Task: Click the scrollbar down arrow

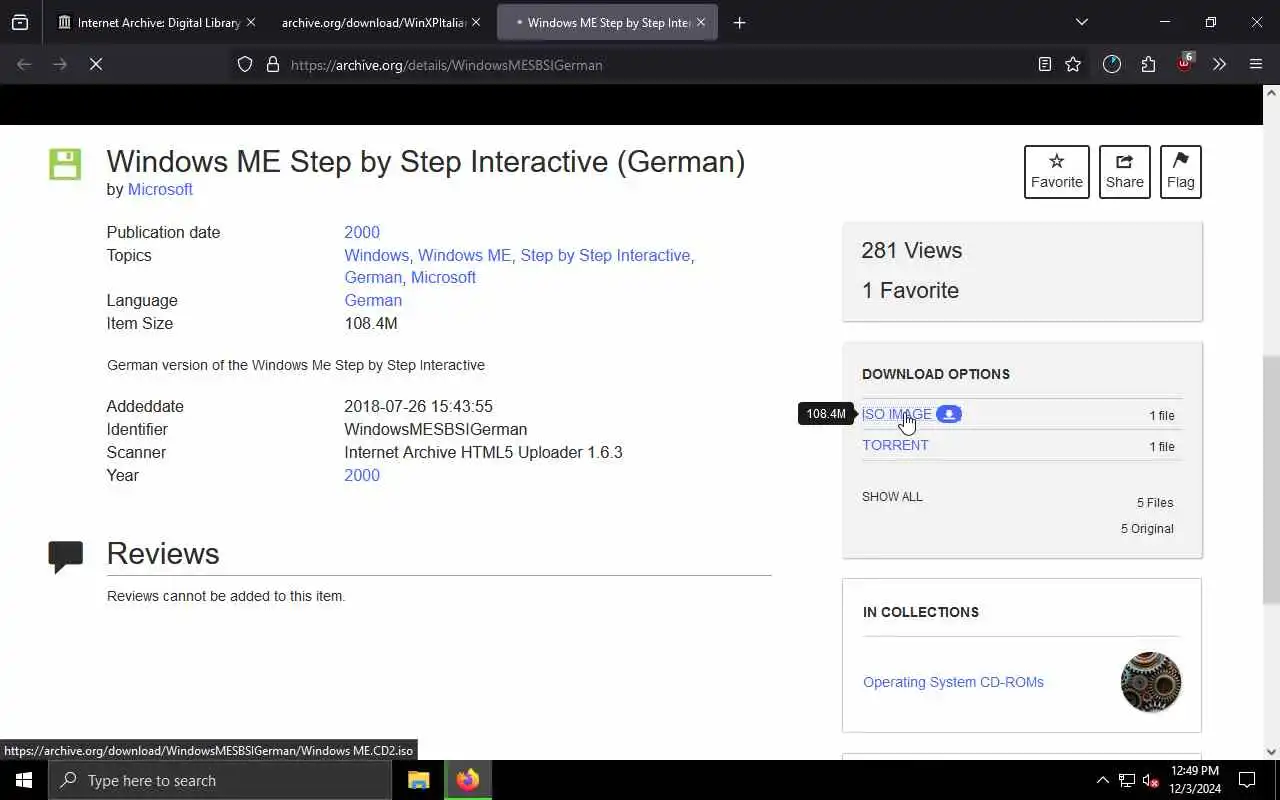Action: pos(1271,752)
